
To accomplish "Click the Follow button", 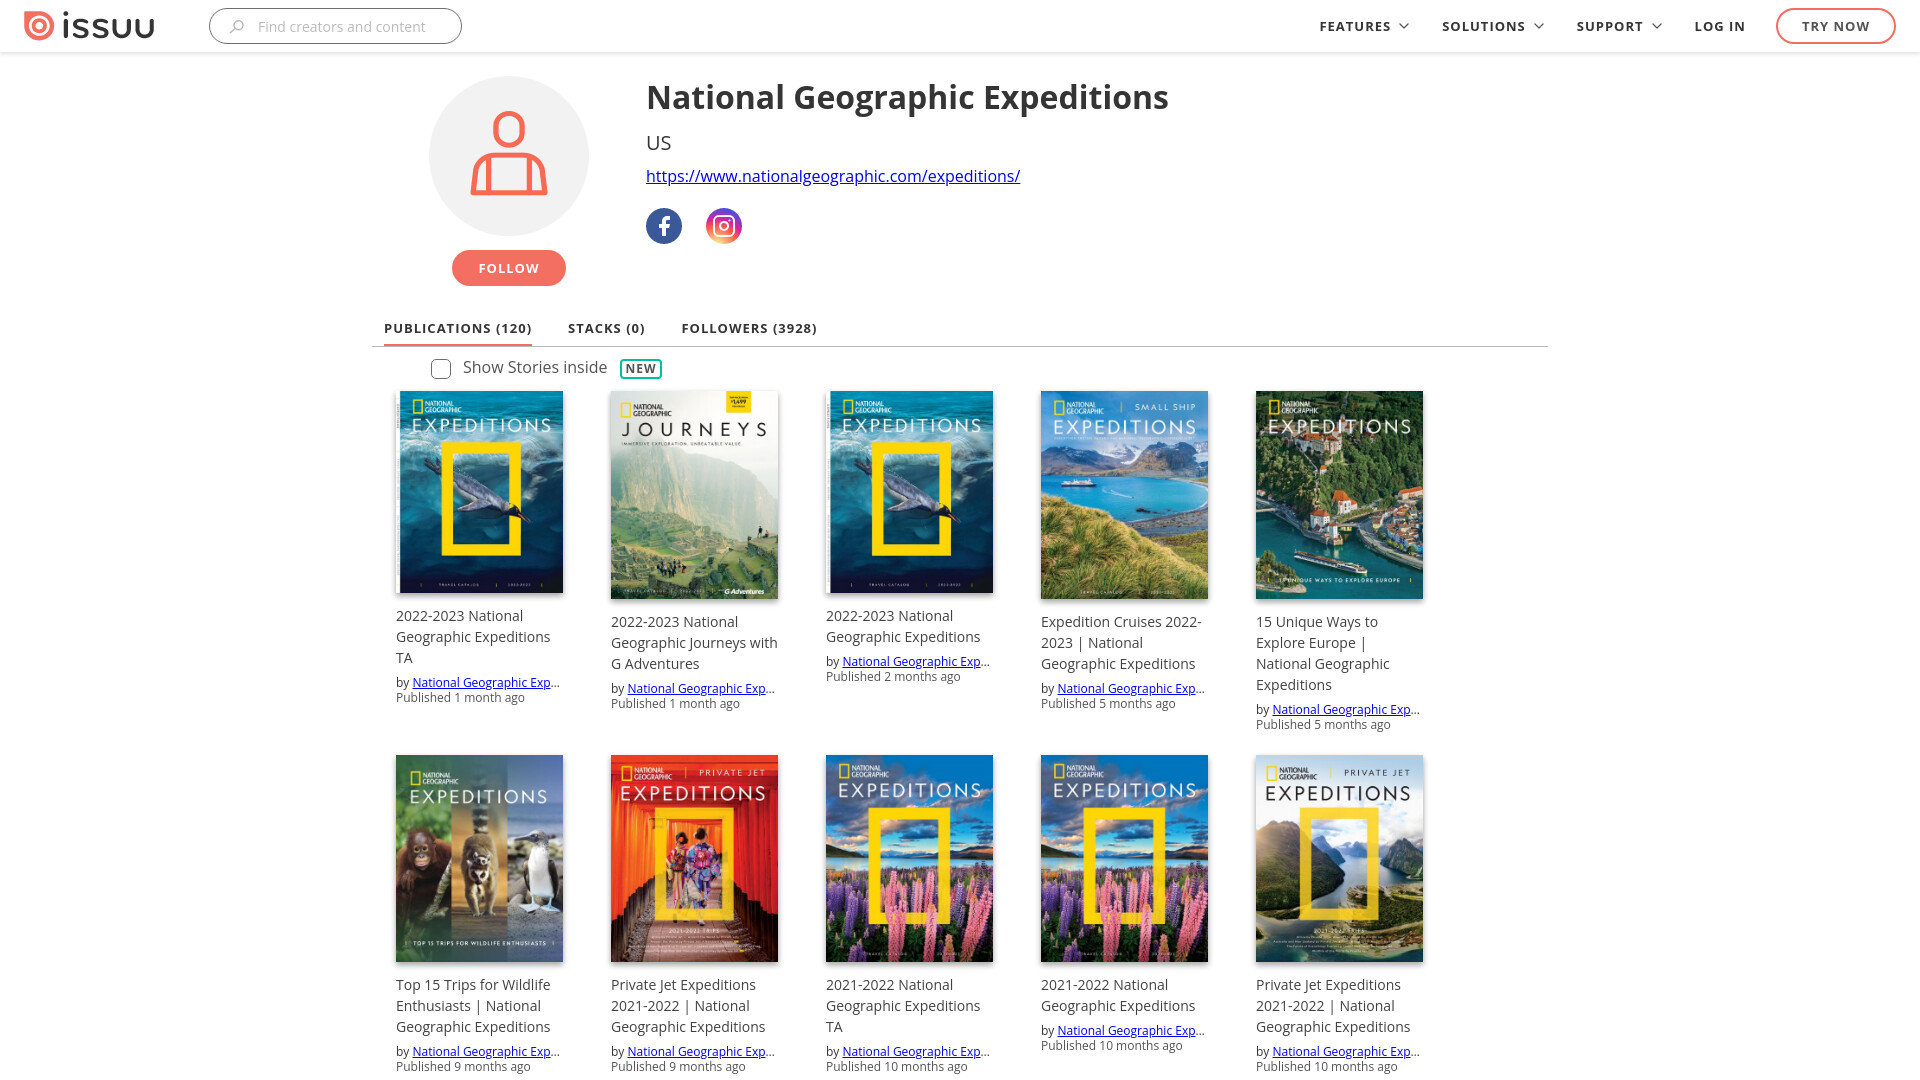I will point(509,268).
